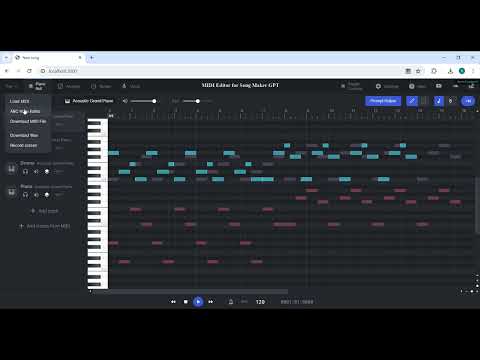Click the horizontal scrollbar under piano roll
The width and height of the screenshot is (480, 360).
point(190,292)
